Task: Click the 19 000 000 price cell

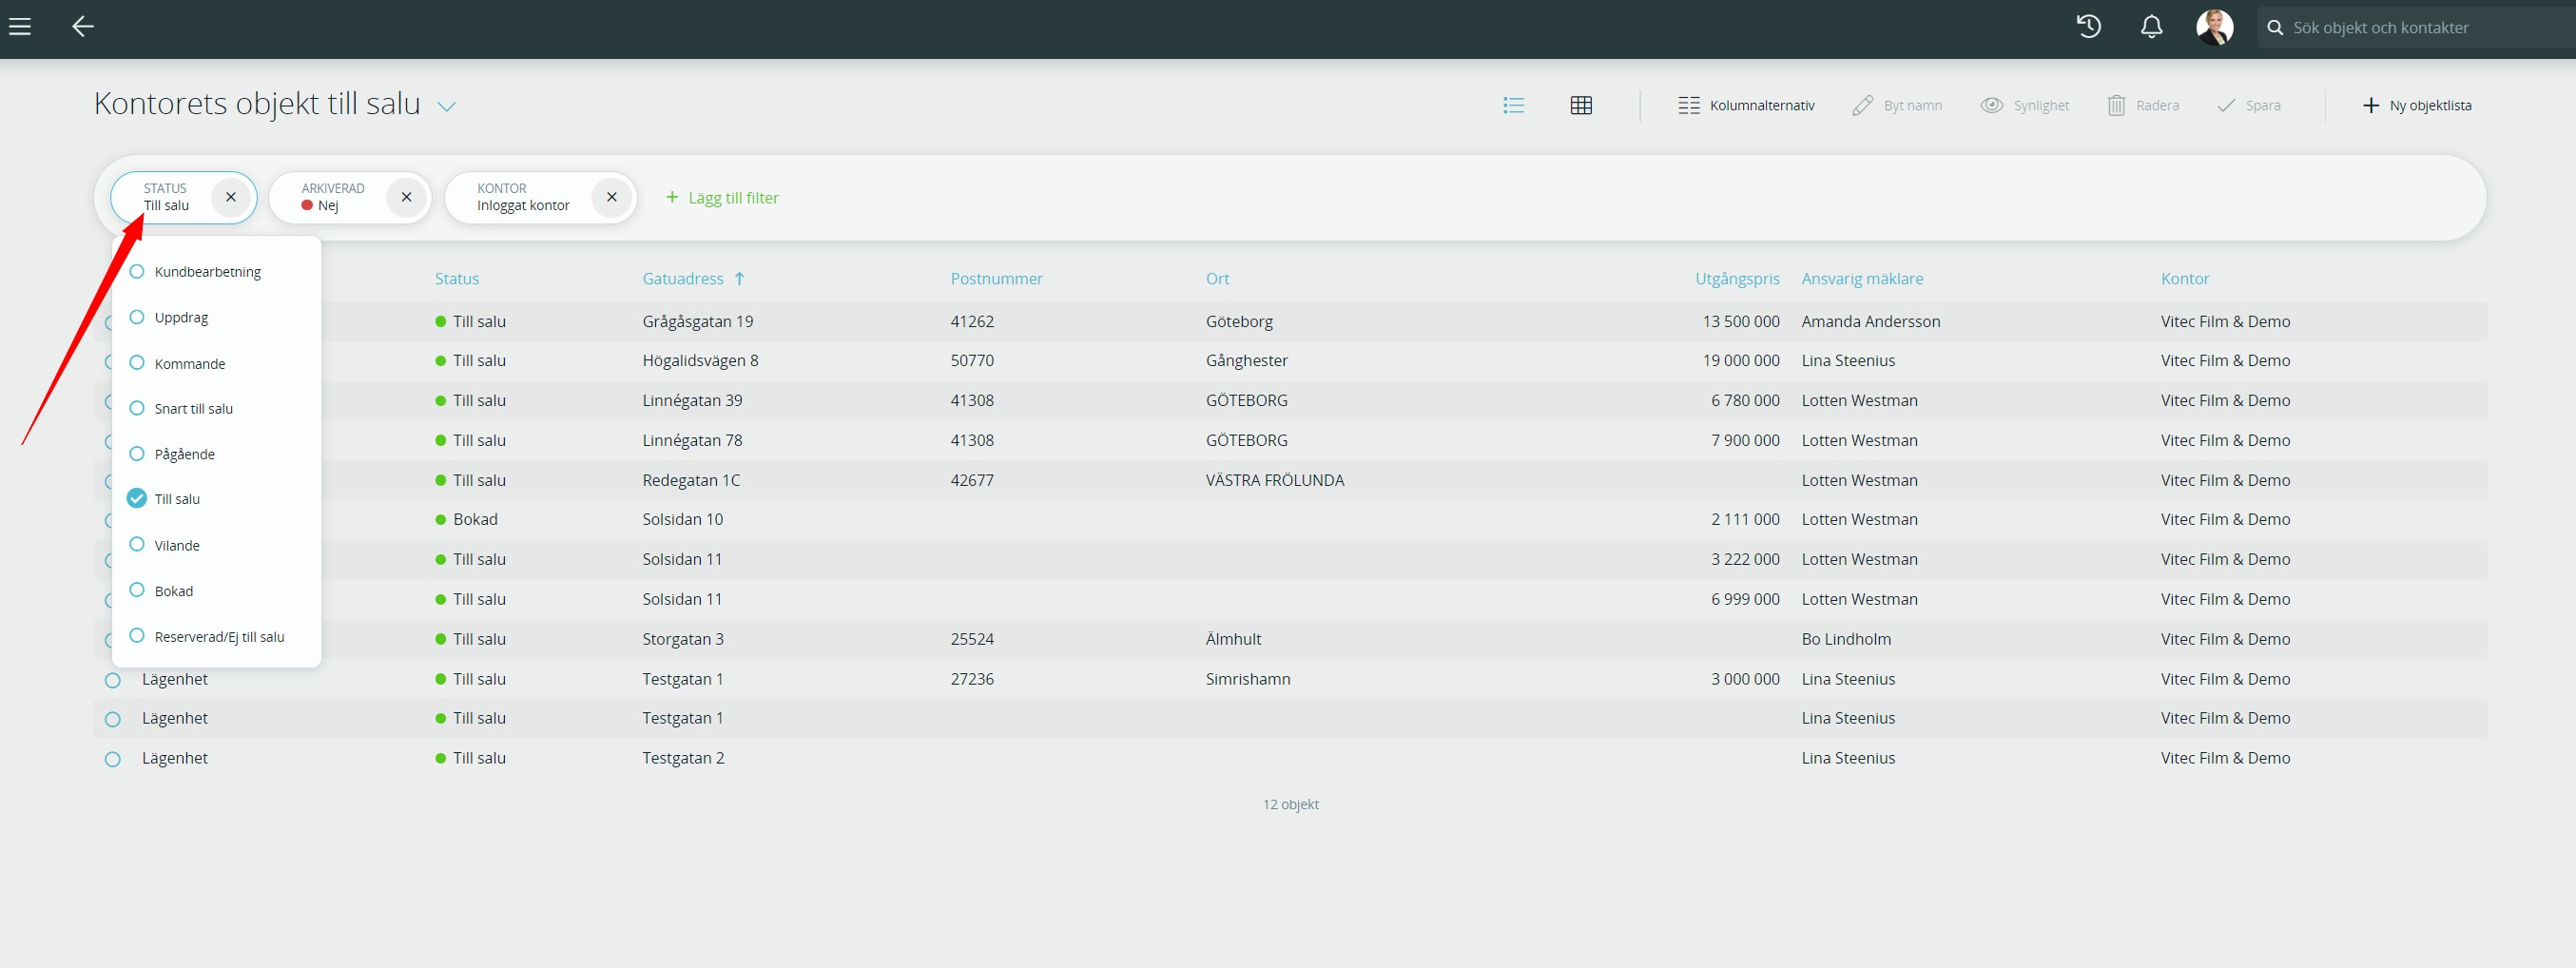Action: pos(1741,361)
